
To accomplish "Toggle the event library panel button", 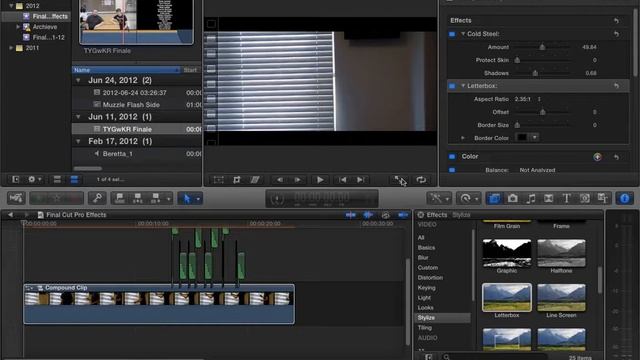I will click(16, 180).
